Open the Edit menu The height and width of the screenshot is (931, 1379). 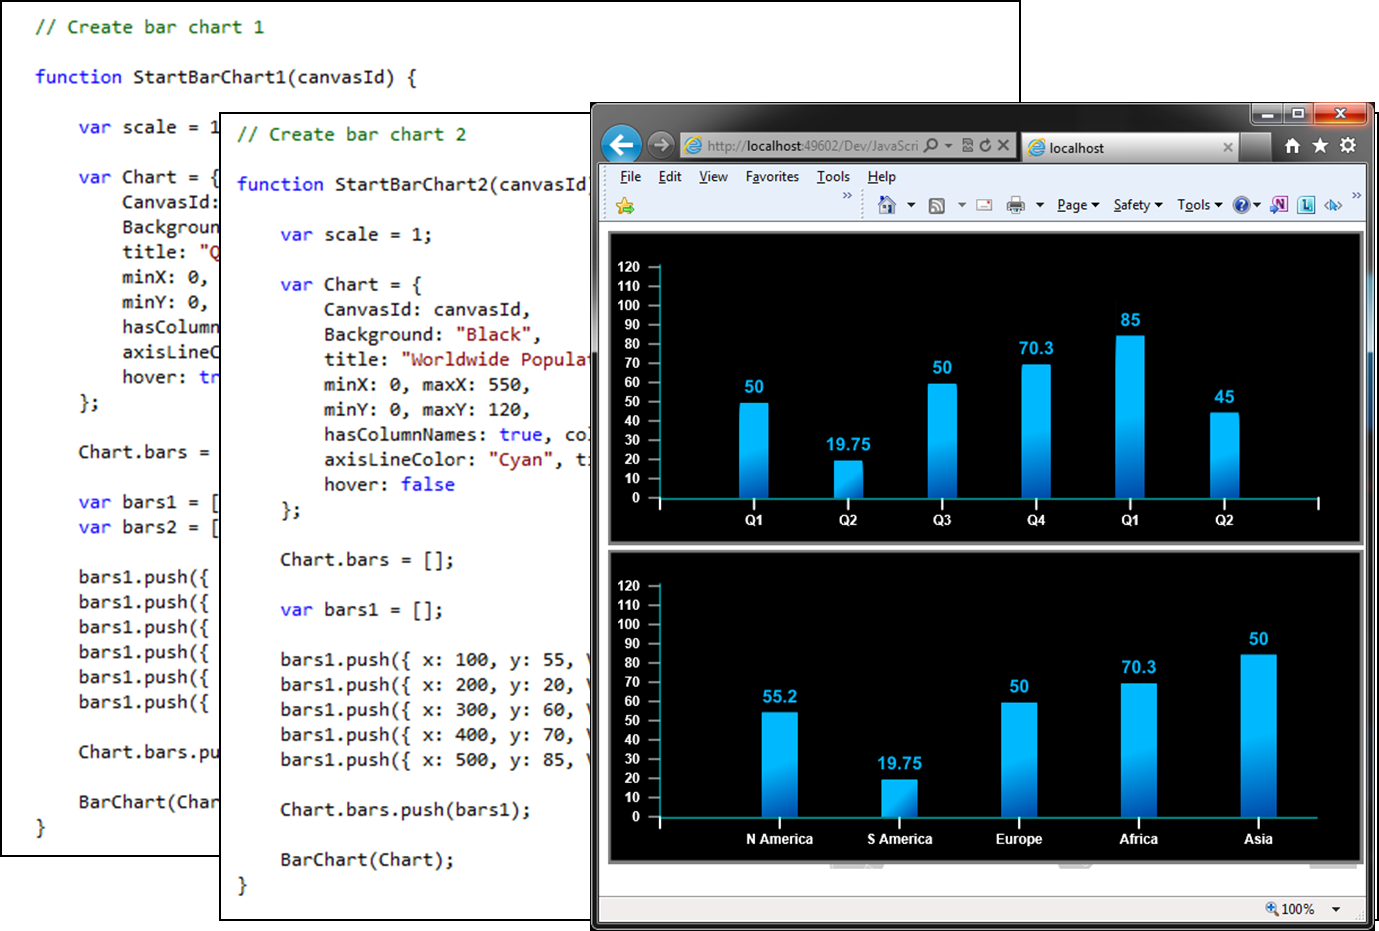(670, 177)
